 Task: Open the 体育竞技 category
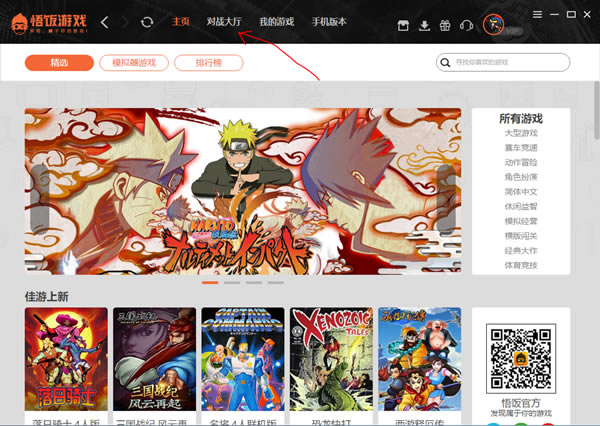pyautogui.click(x=521, y=265)
